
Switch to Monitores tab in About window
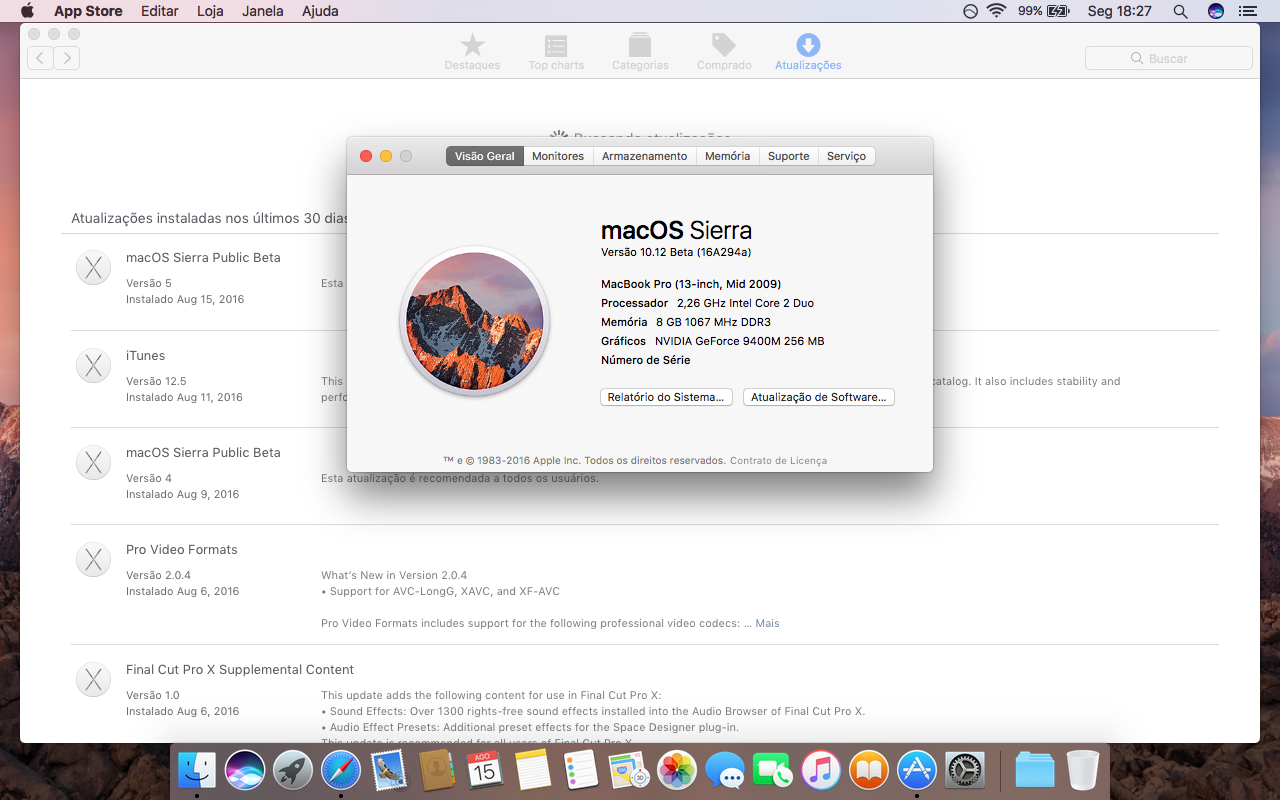click(x=558, y=156)
